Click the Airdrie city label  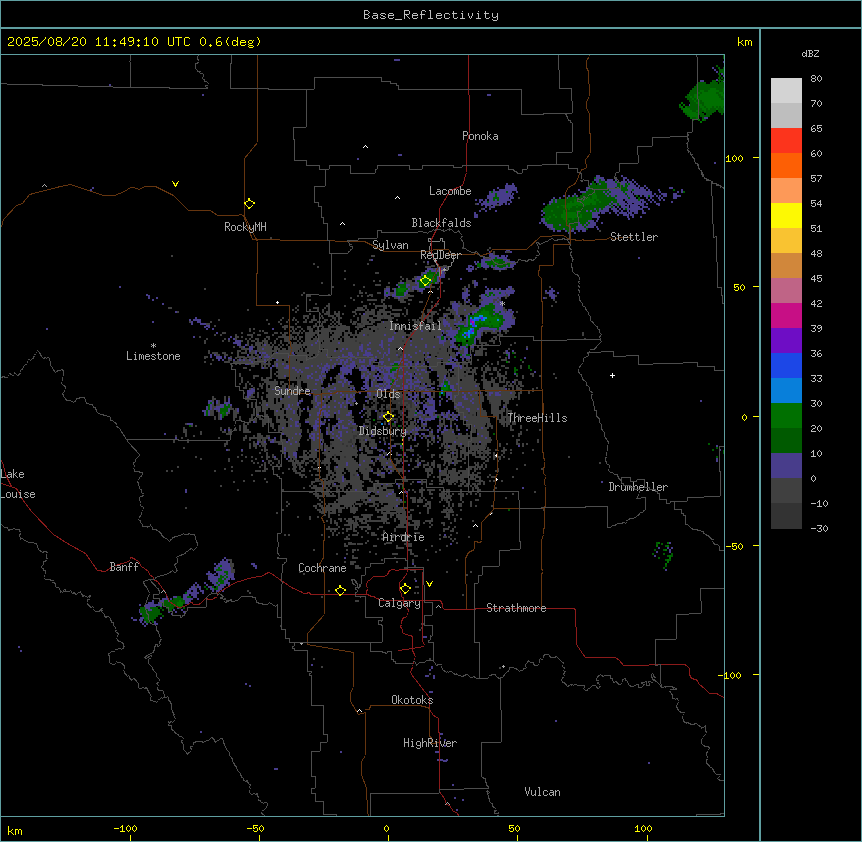click(x=403, y=537)
